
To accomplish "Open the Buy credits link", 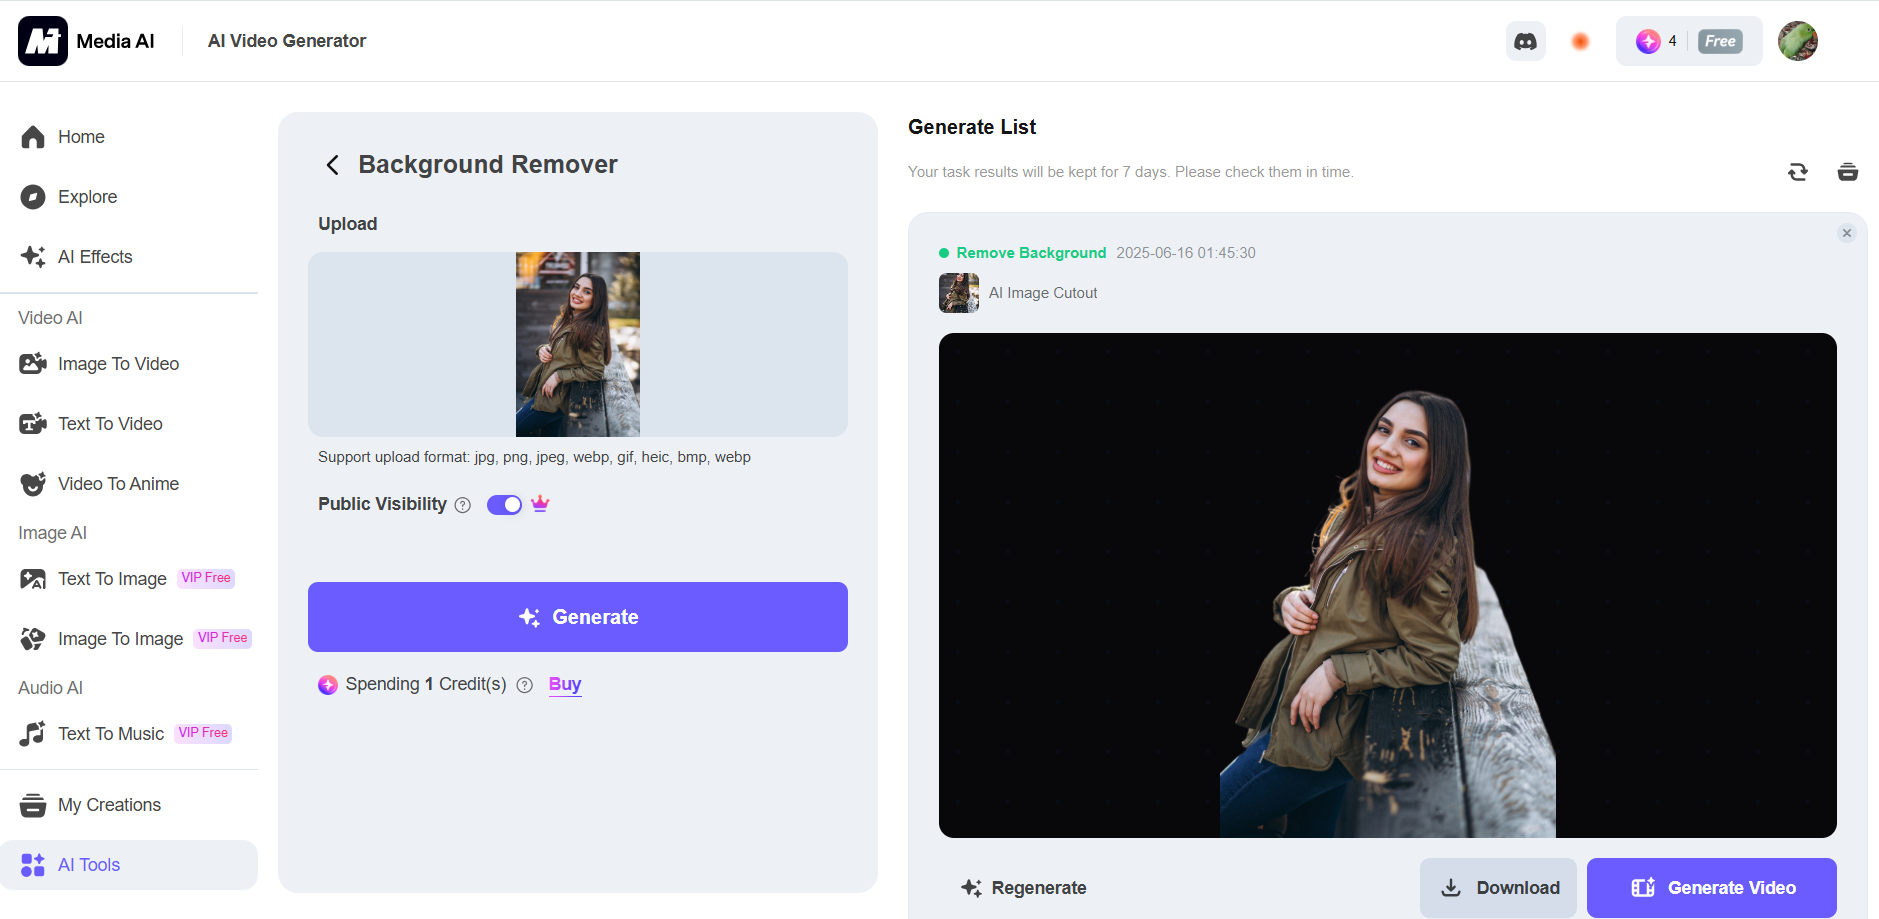I will [563, 684].
